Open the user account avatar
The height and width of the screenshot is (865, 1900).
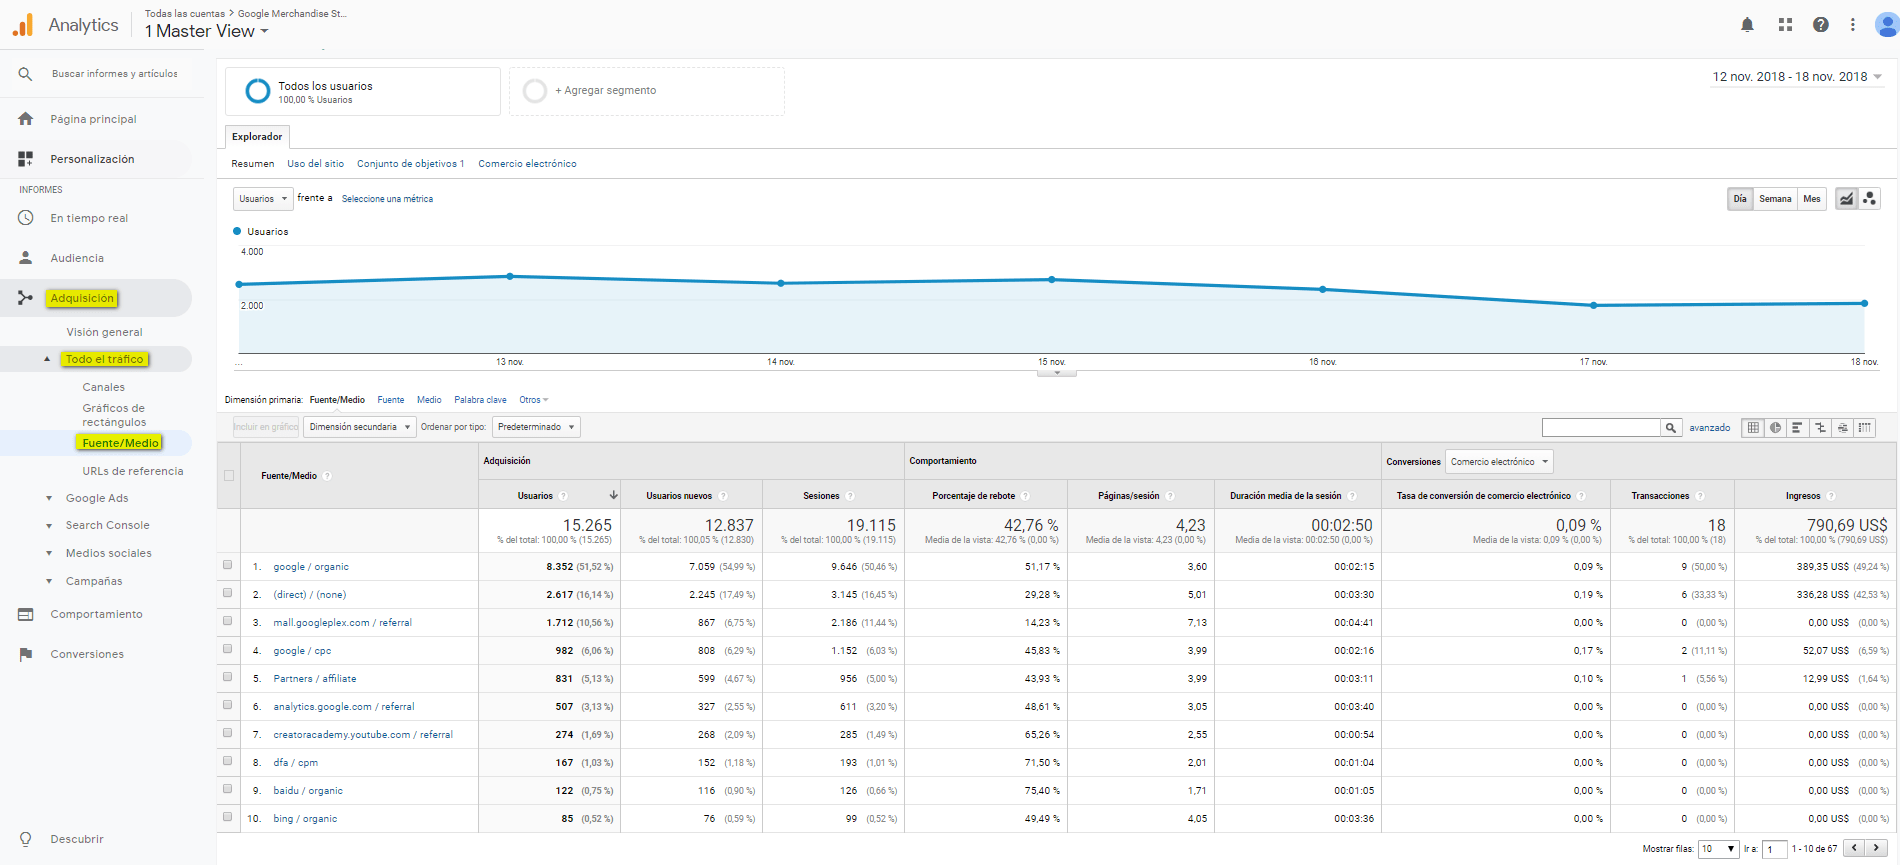point(1886,25)
